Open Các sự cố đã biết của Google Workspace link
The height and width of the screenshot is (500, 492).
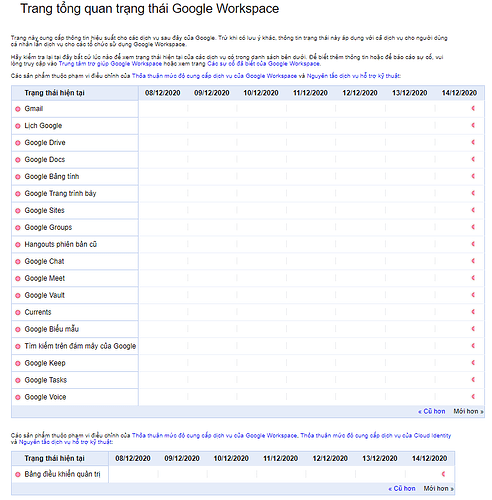[263, 64]
